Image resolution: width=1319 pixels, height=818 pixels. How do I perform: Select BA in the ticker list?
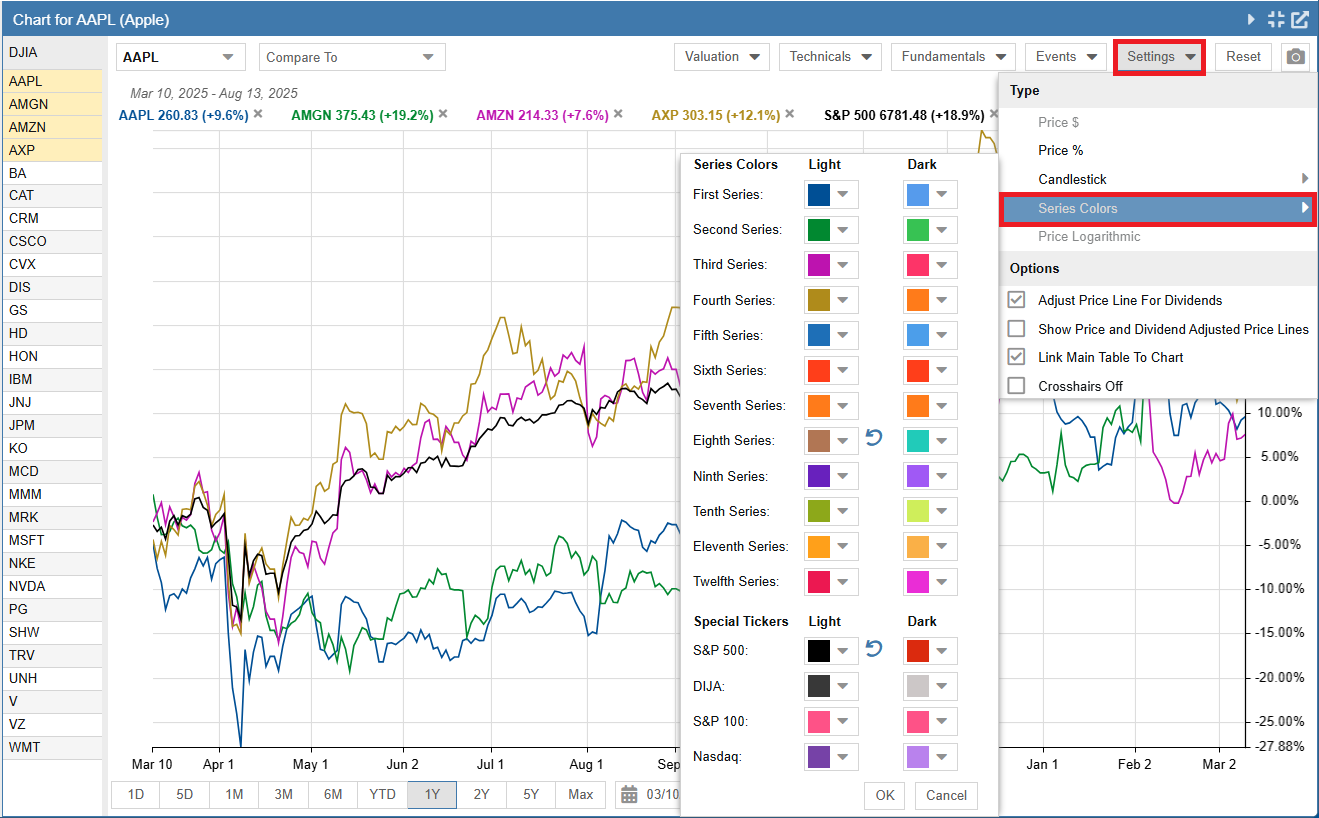[53, 173]
